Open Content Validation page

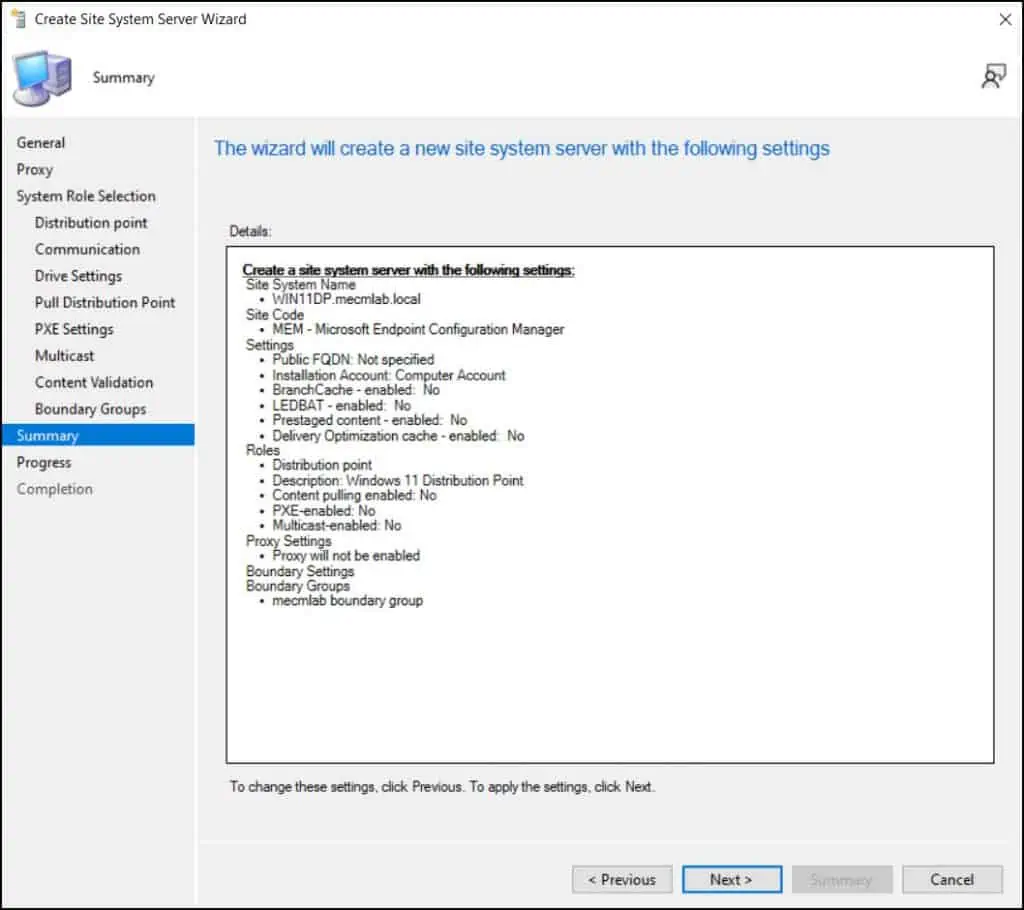point(94,382)
